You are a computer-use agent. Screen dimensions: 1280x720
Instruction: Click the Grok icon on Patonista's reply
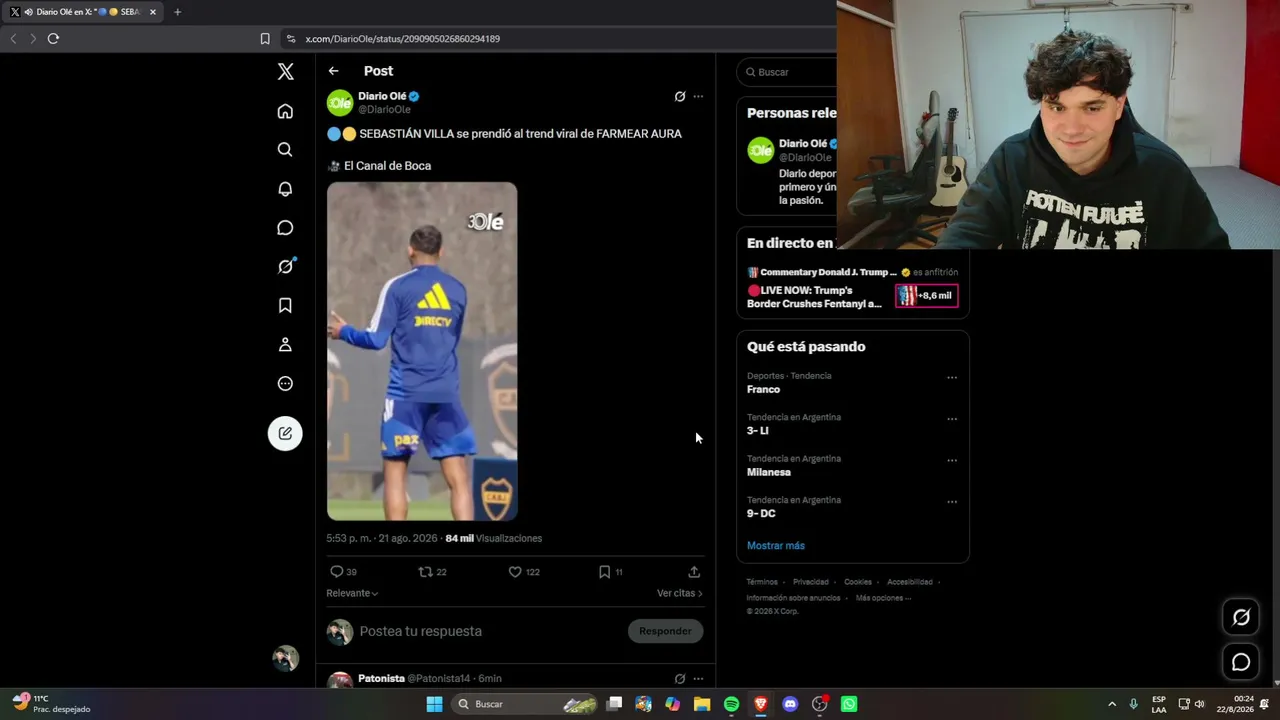coord(680,678)
